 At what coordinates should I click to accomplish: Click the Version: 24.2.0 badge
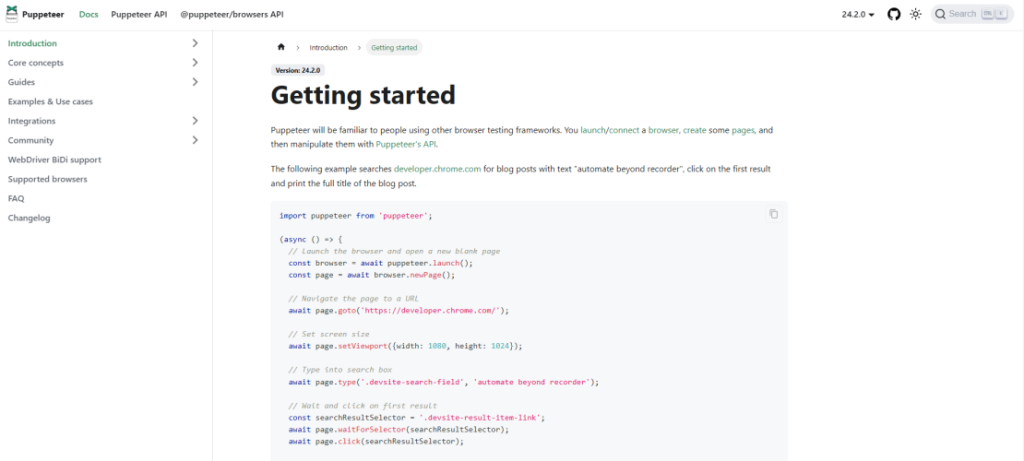point(298,71)
